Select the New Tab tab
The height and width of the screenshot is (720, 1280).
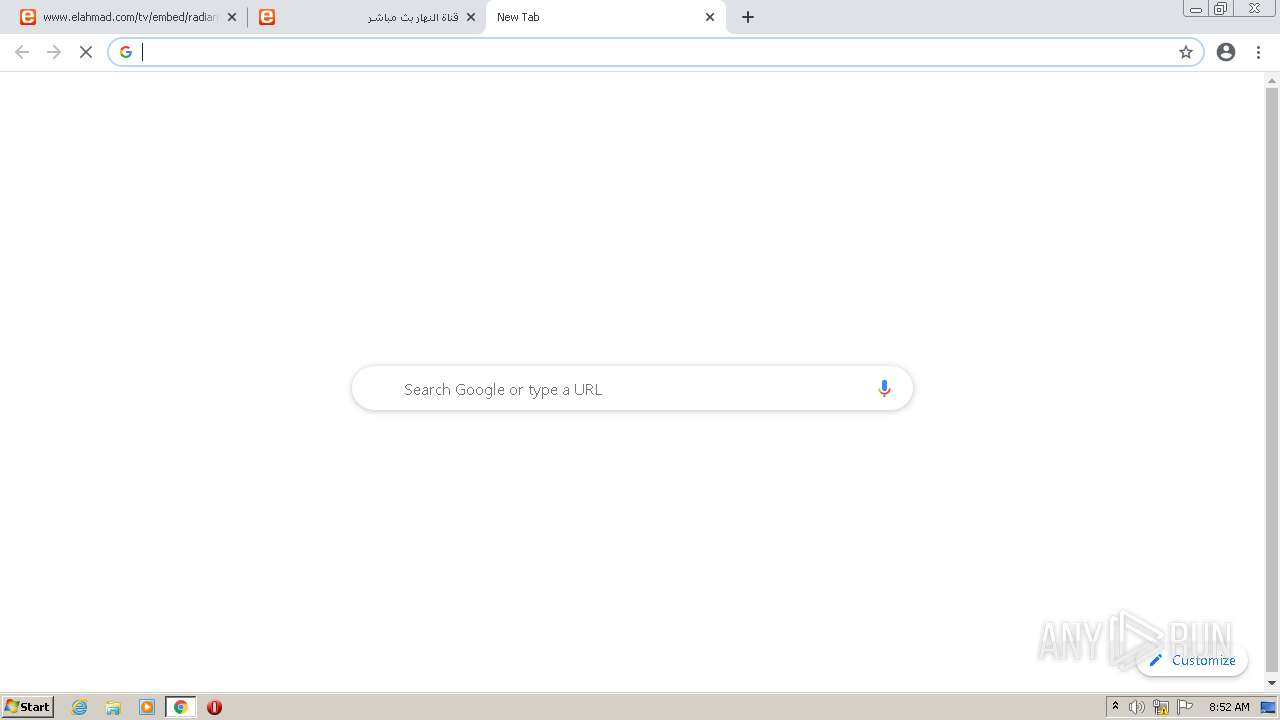[x=605, y=17]
